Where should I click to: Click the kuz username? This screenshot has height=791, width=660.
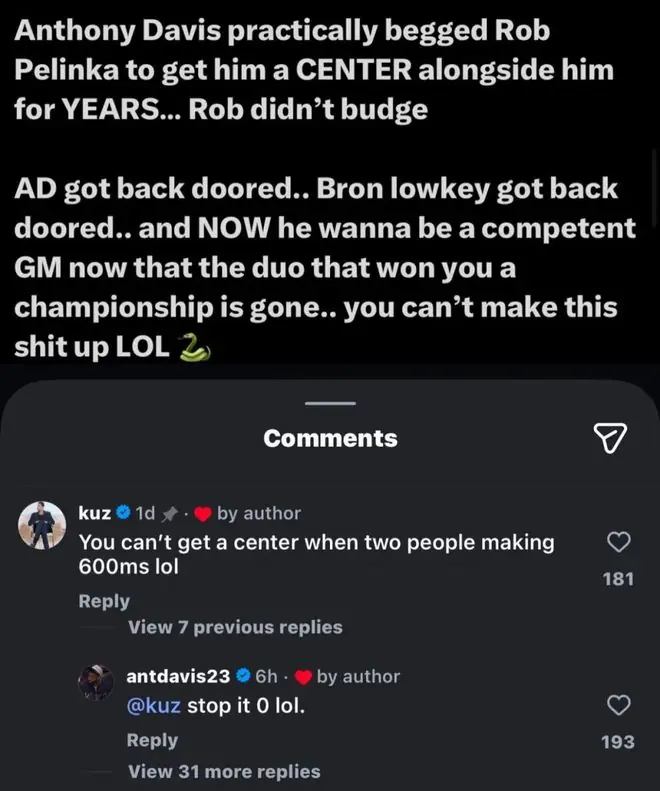(x=95, y=513)
